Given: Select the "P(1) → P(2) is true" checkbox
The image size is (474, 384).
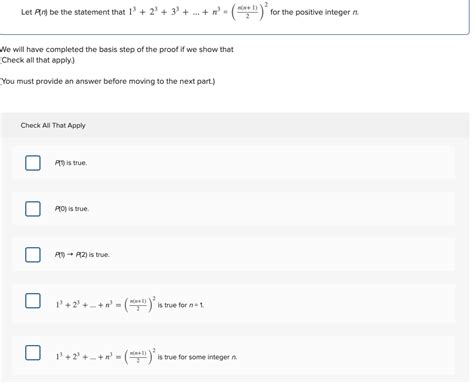Looking at the screenshot, I should (33, 255).
